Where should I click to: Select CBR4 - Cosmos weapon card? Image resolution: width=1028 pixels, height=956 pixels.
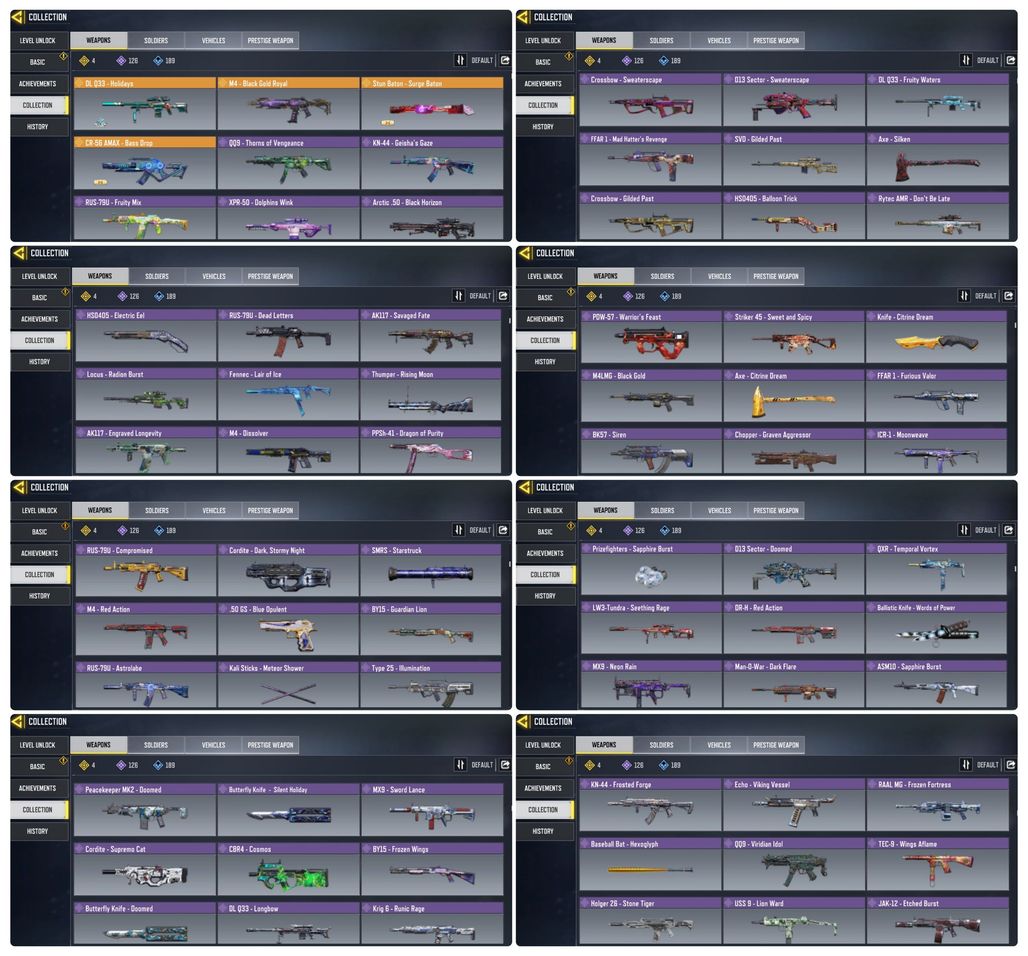288,869
